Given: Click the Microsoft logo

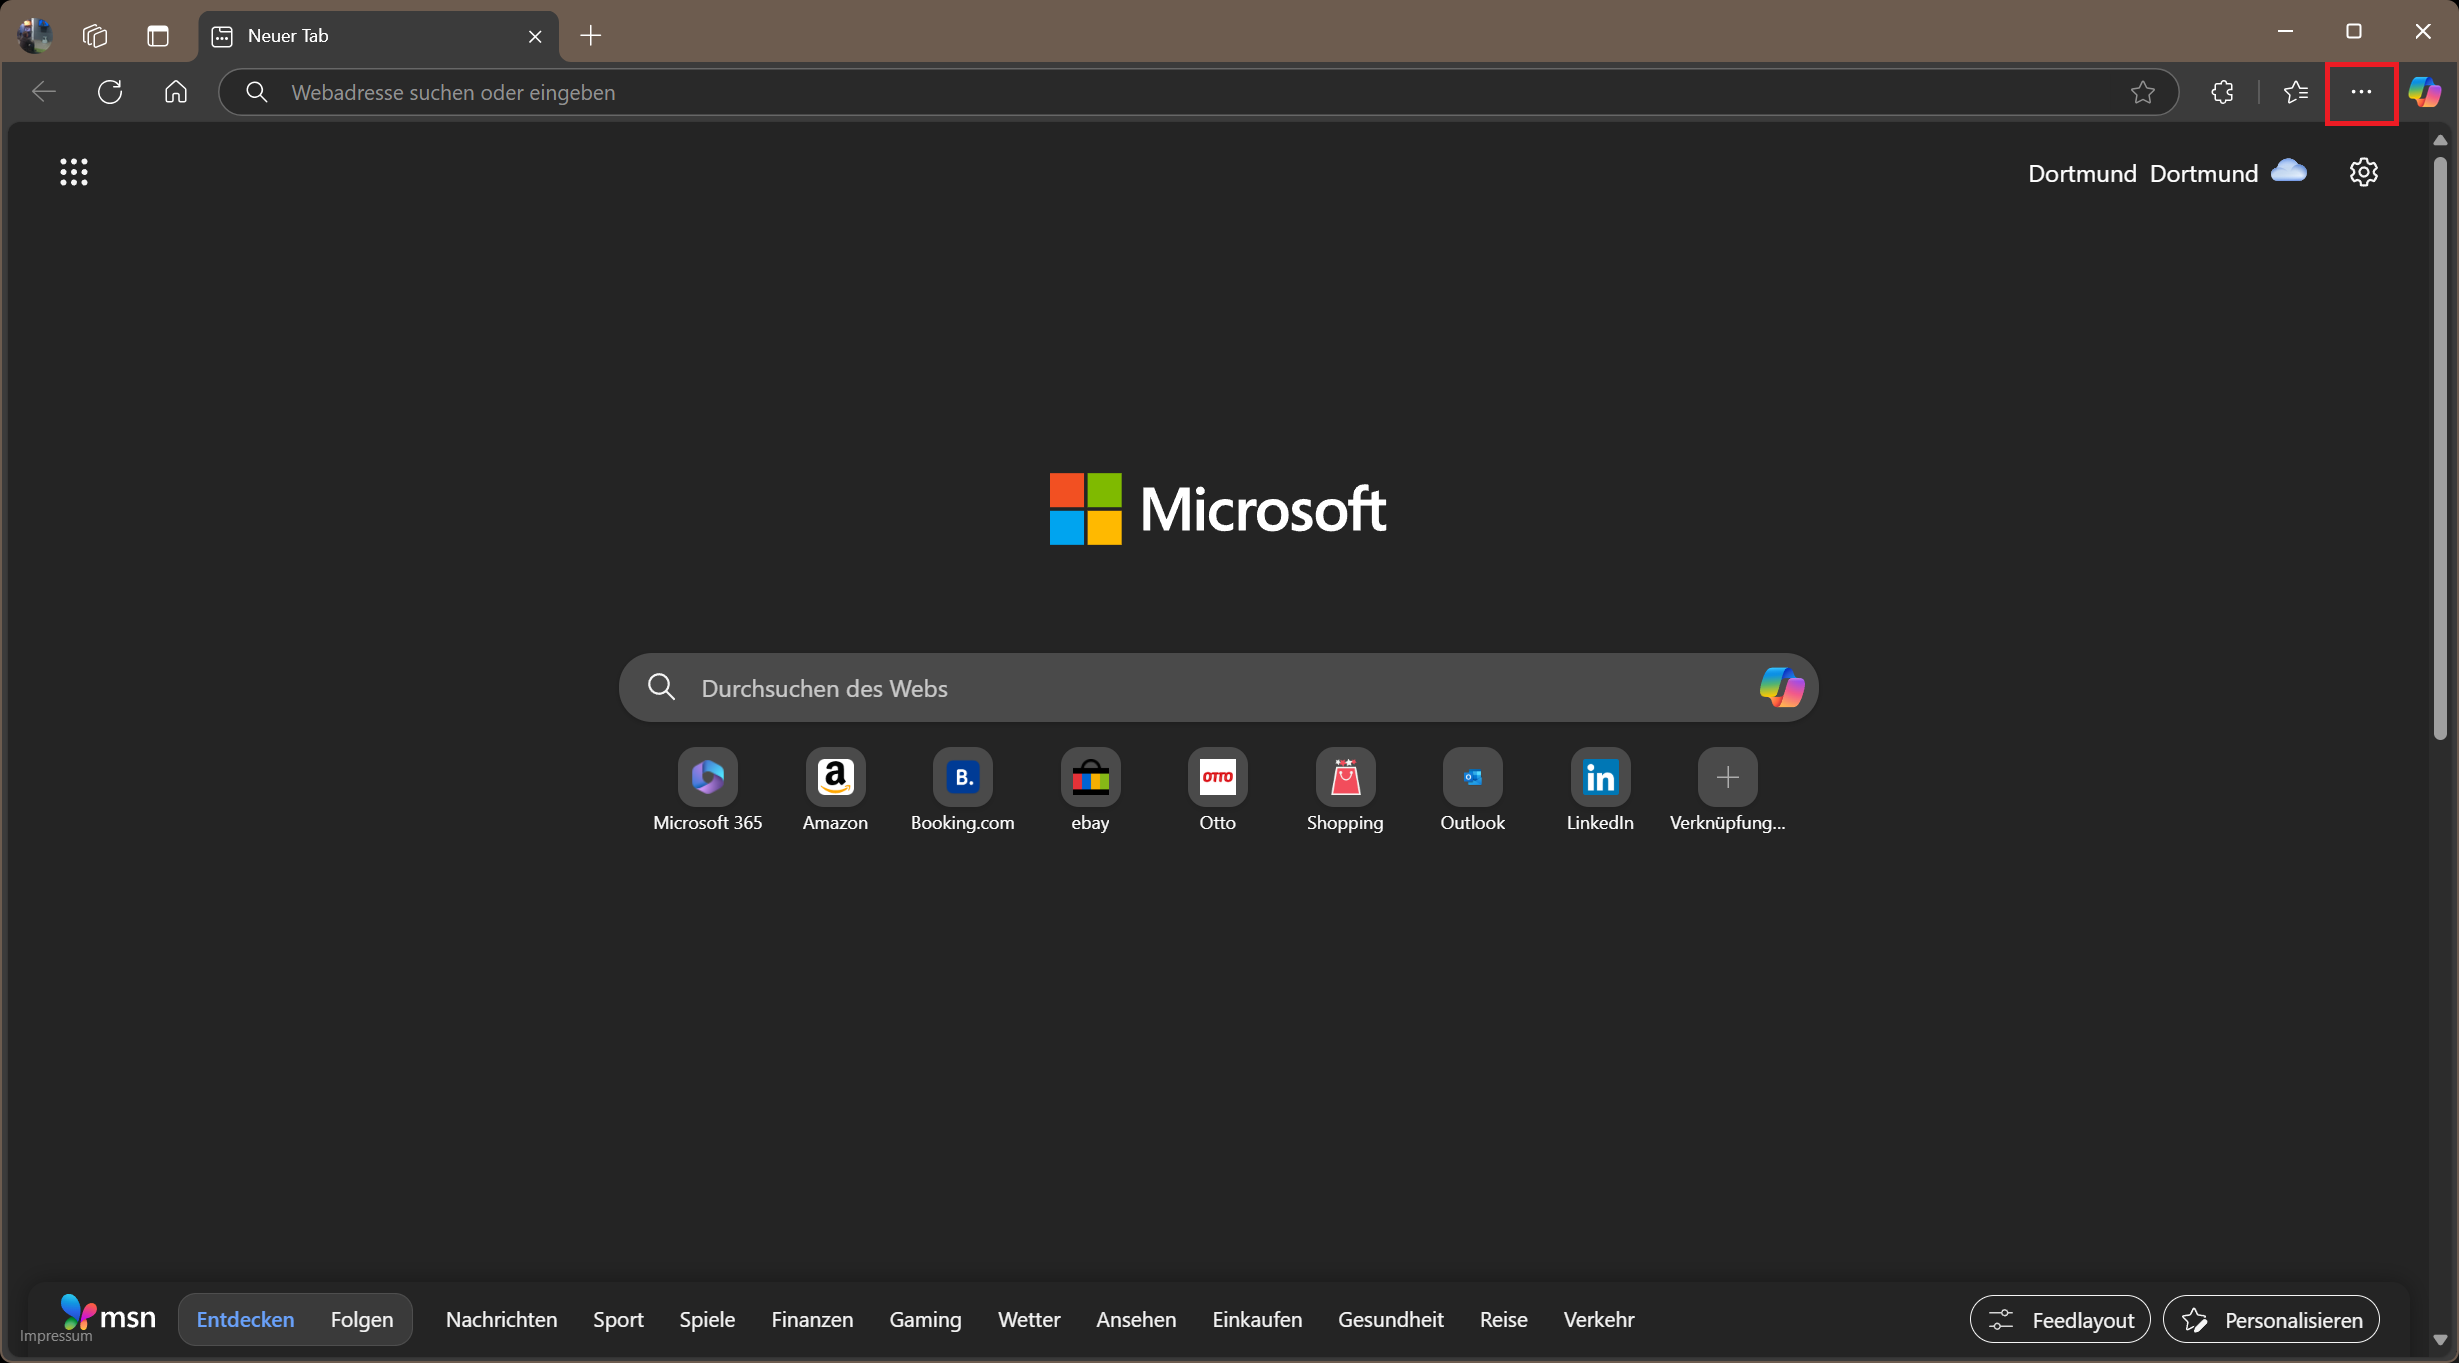Looking at the screenshot, I should pos(1218,509).
